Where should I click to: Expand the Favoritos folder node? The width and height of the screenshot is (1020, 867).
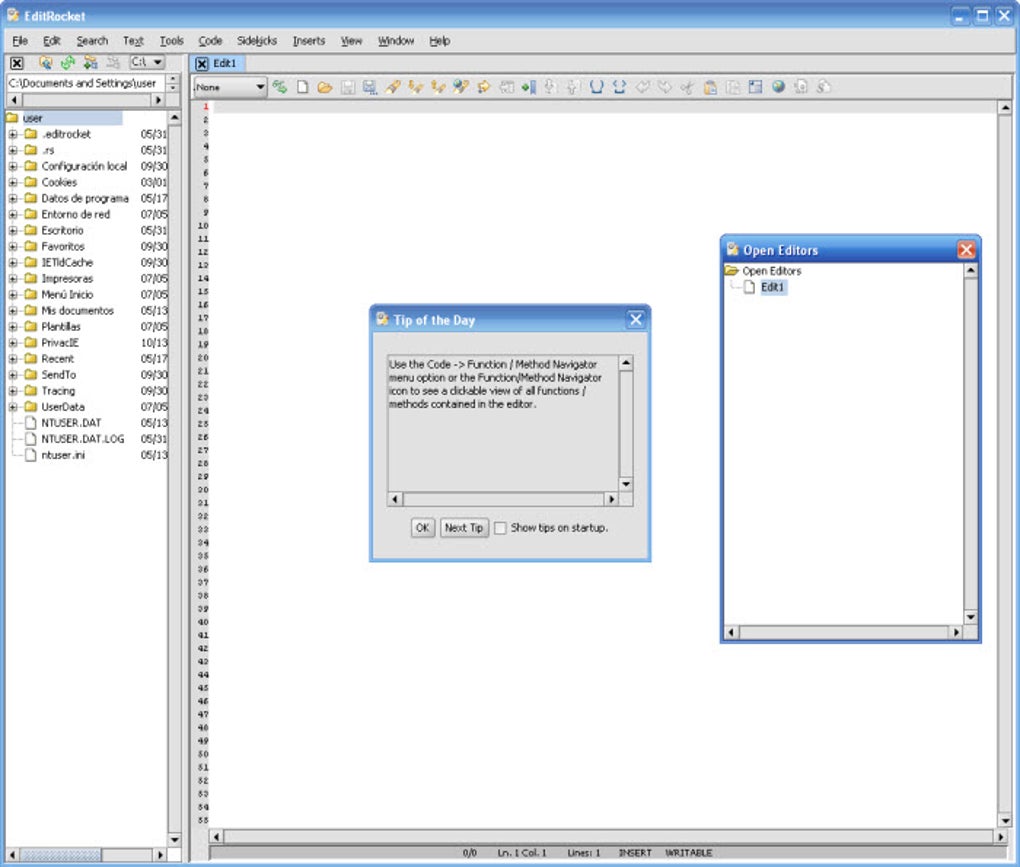coord(13,247)
